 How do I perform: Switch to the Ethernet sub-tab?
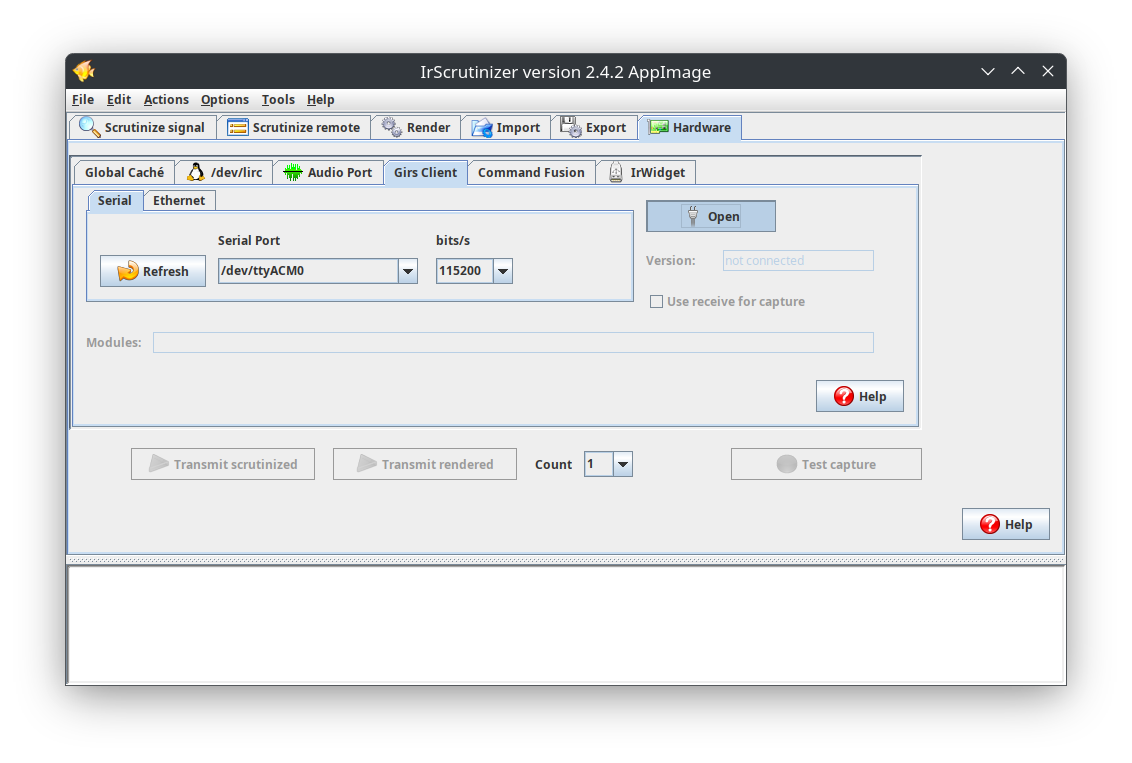179,200
